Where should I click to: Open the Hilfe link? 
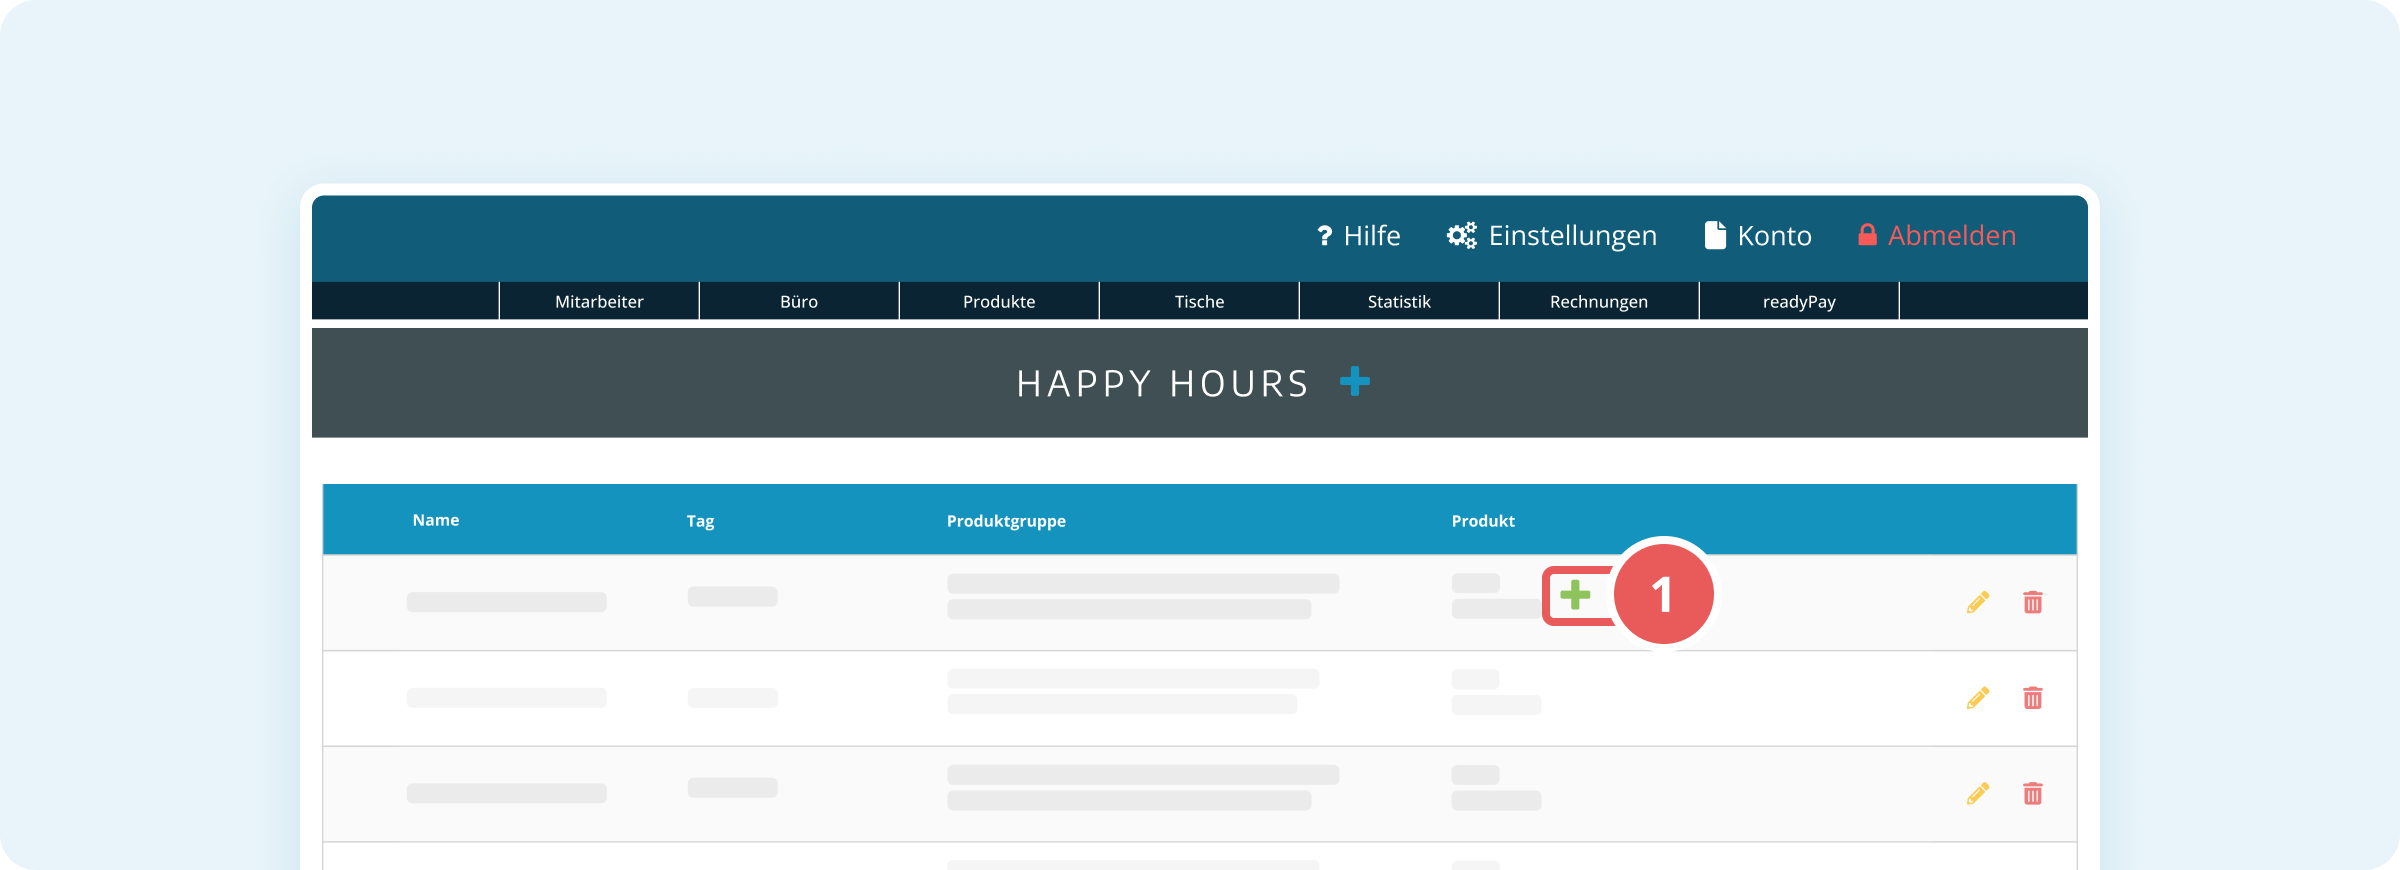click(1372, 236)
